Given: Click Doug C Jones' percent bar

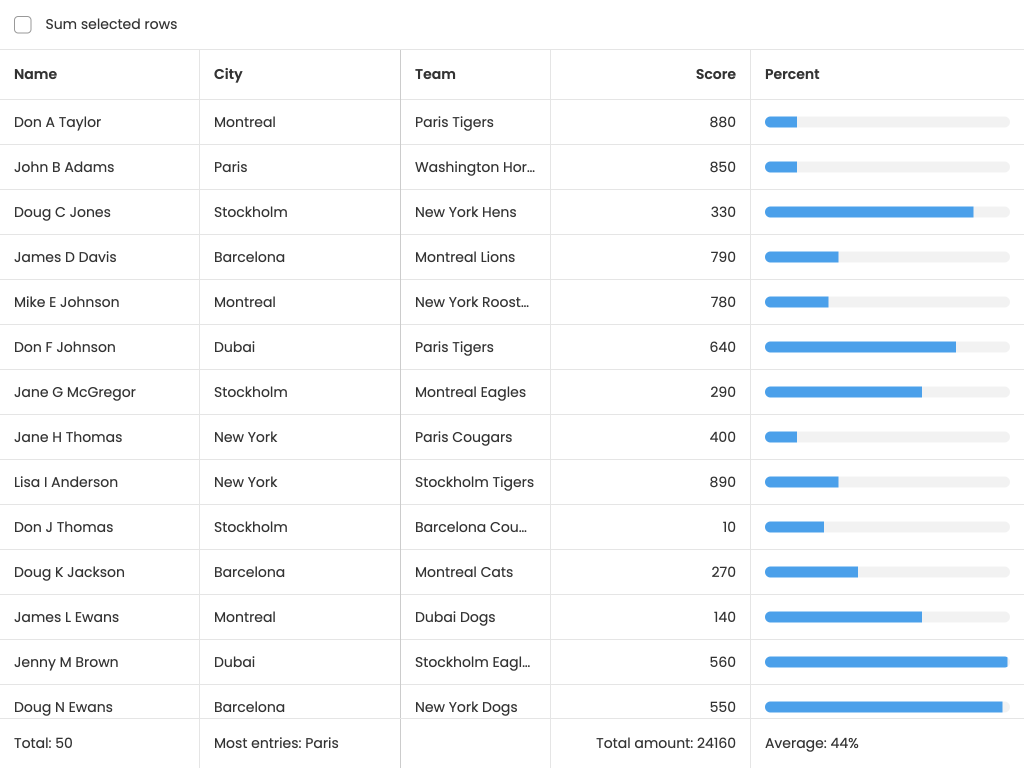Looking at the screenshot, I should click(887, 212).
